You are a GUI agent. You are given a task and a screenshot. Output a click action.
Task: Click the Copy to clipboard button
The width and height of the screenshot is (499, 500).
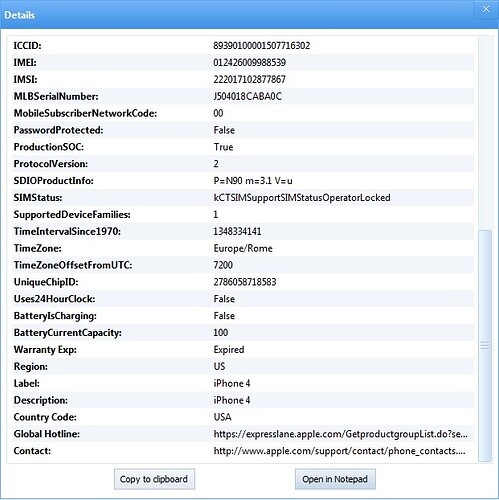(x=154, y=479)
